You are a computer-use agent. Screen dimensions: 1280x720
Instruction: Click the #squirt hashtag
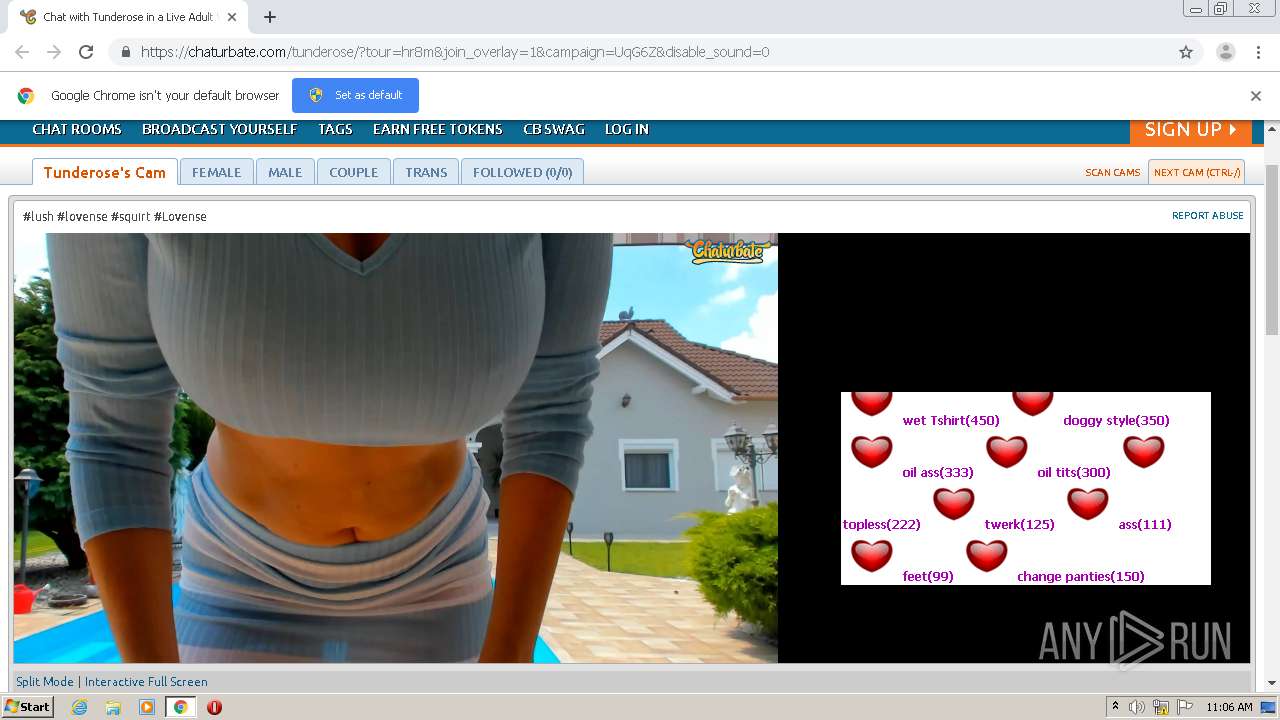coord(130,216)
